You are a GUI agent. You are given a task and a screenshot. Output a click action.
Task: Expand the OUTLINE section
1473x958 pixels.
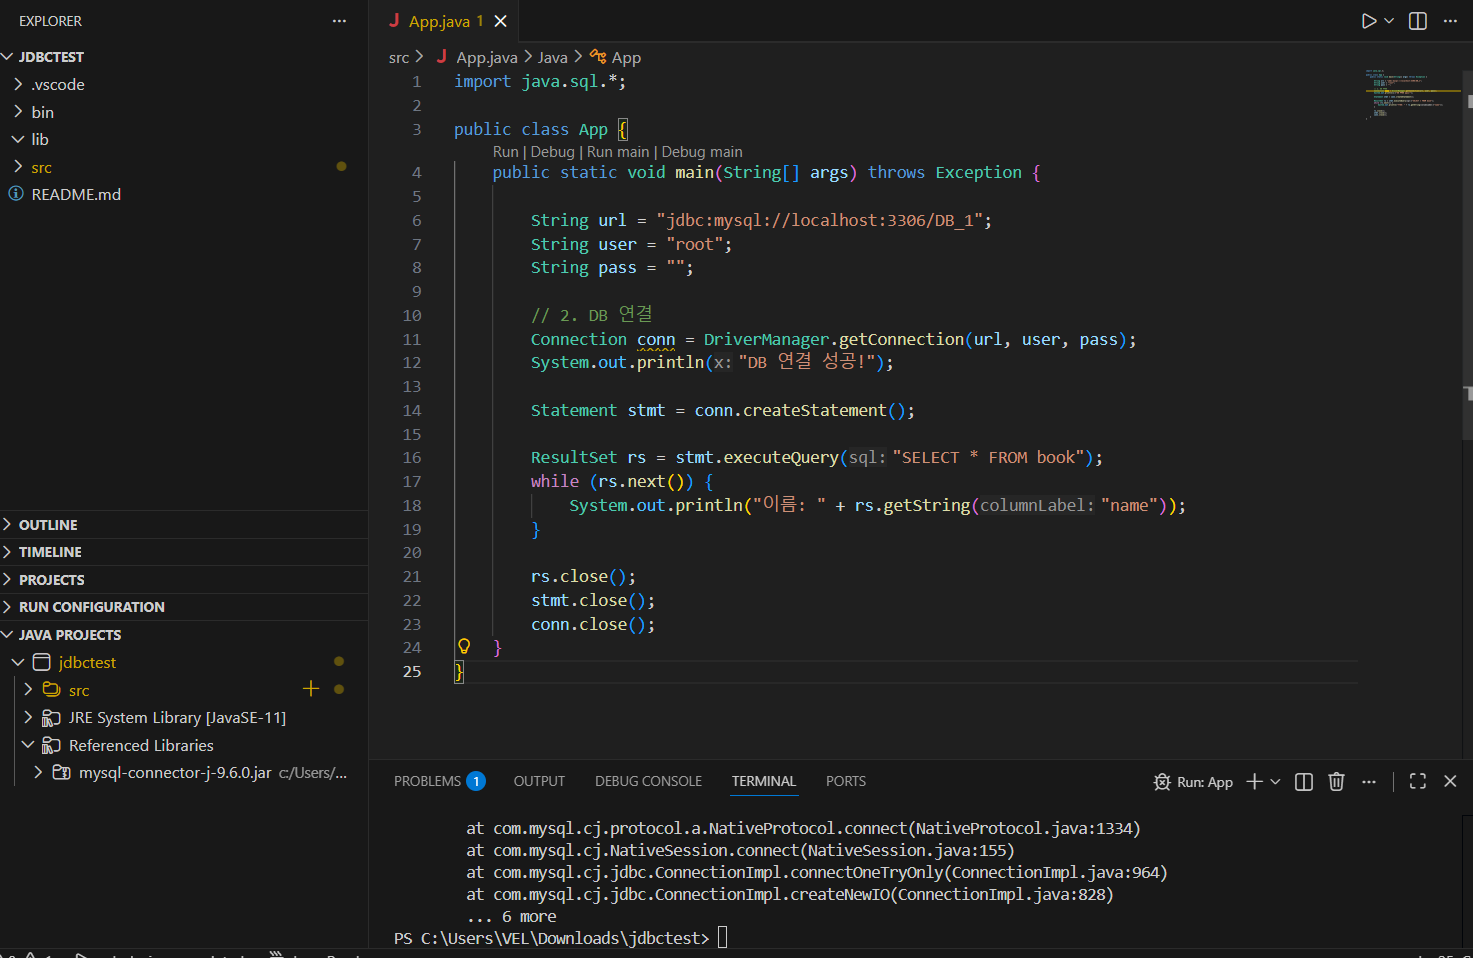(8, 525)
